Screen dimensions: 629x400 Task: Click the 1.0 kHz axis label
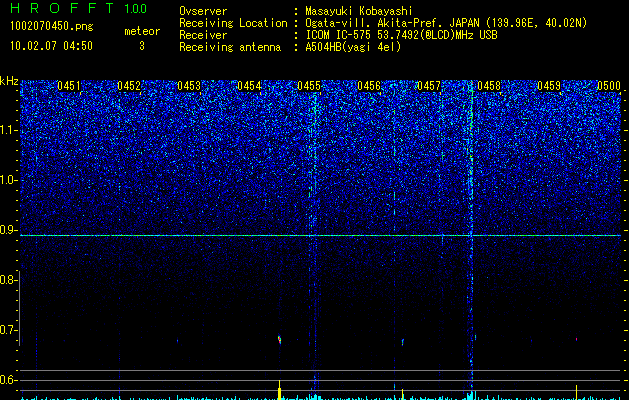(8, 180)
